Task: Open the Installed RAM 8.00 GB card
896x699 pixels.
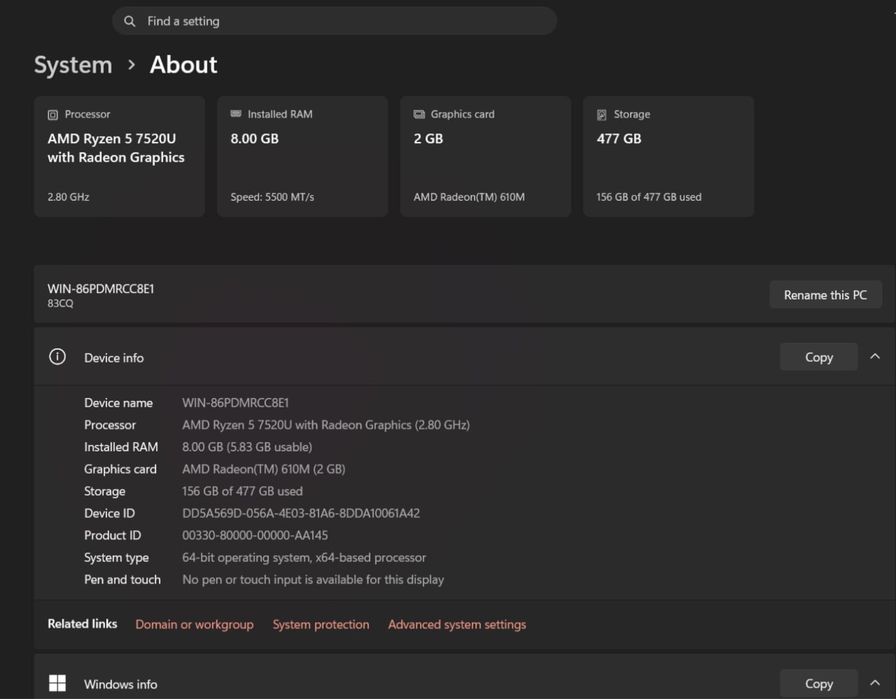Action: 302,157
